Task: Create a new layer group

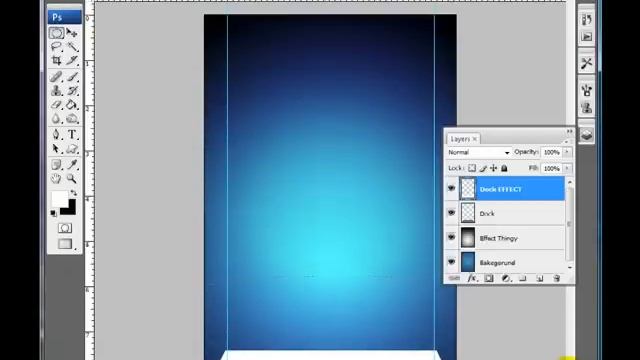Action: 522,278
